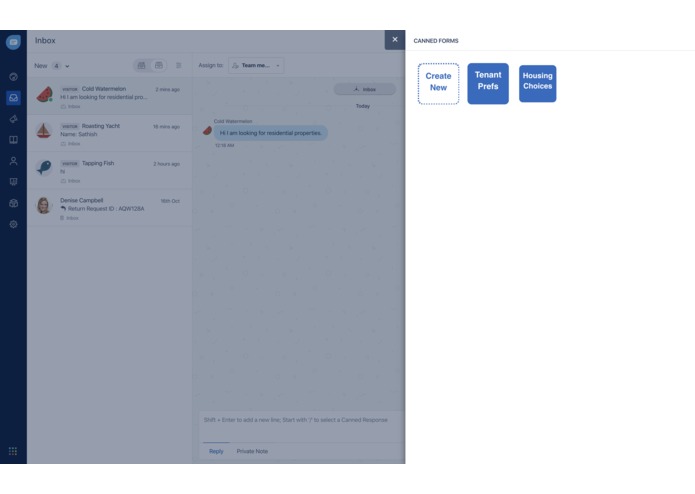
Task: Open the Roasting Yacht conversation
Action: (109, 134)
